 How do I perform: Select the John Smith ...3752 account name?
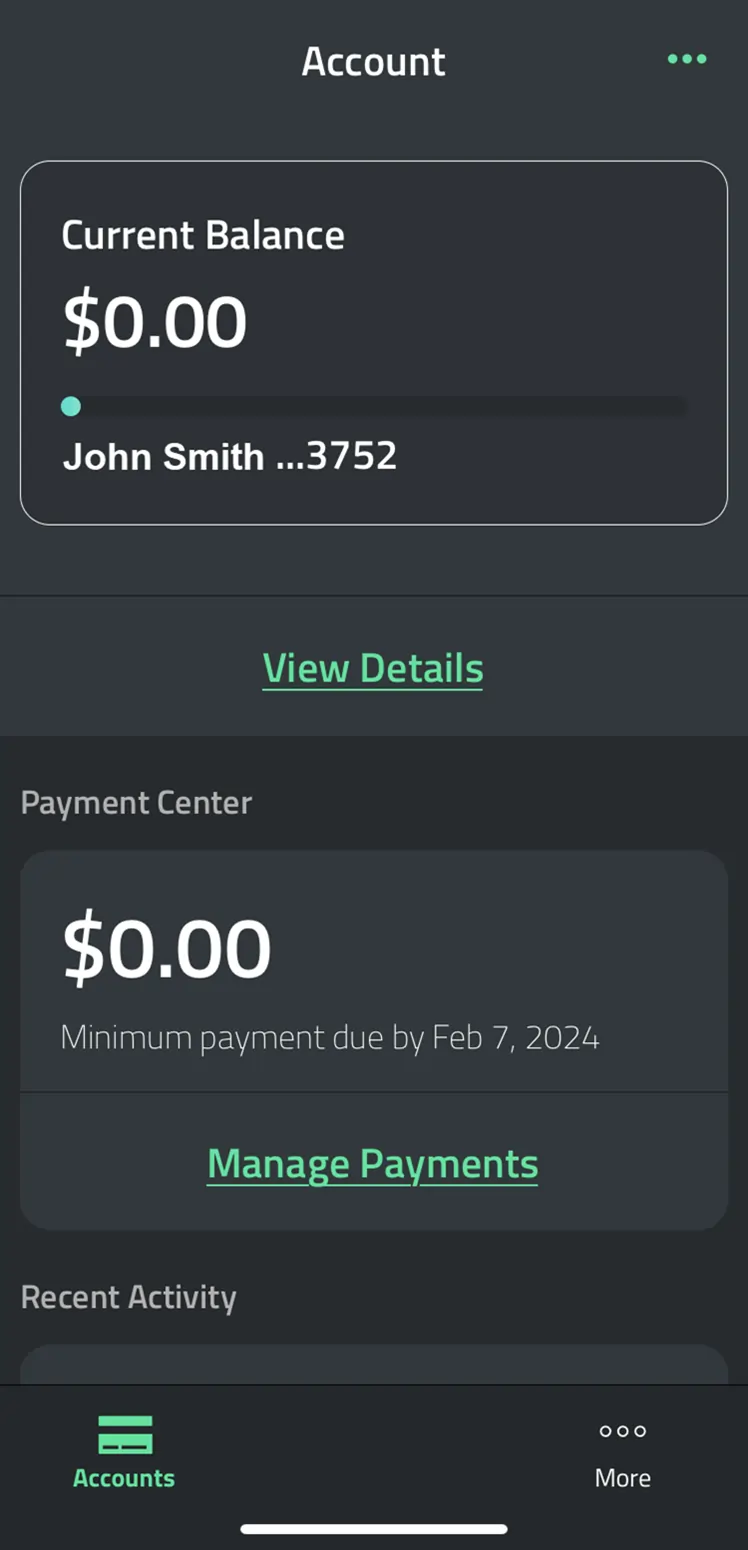[x=230, y=457]
